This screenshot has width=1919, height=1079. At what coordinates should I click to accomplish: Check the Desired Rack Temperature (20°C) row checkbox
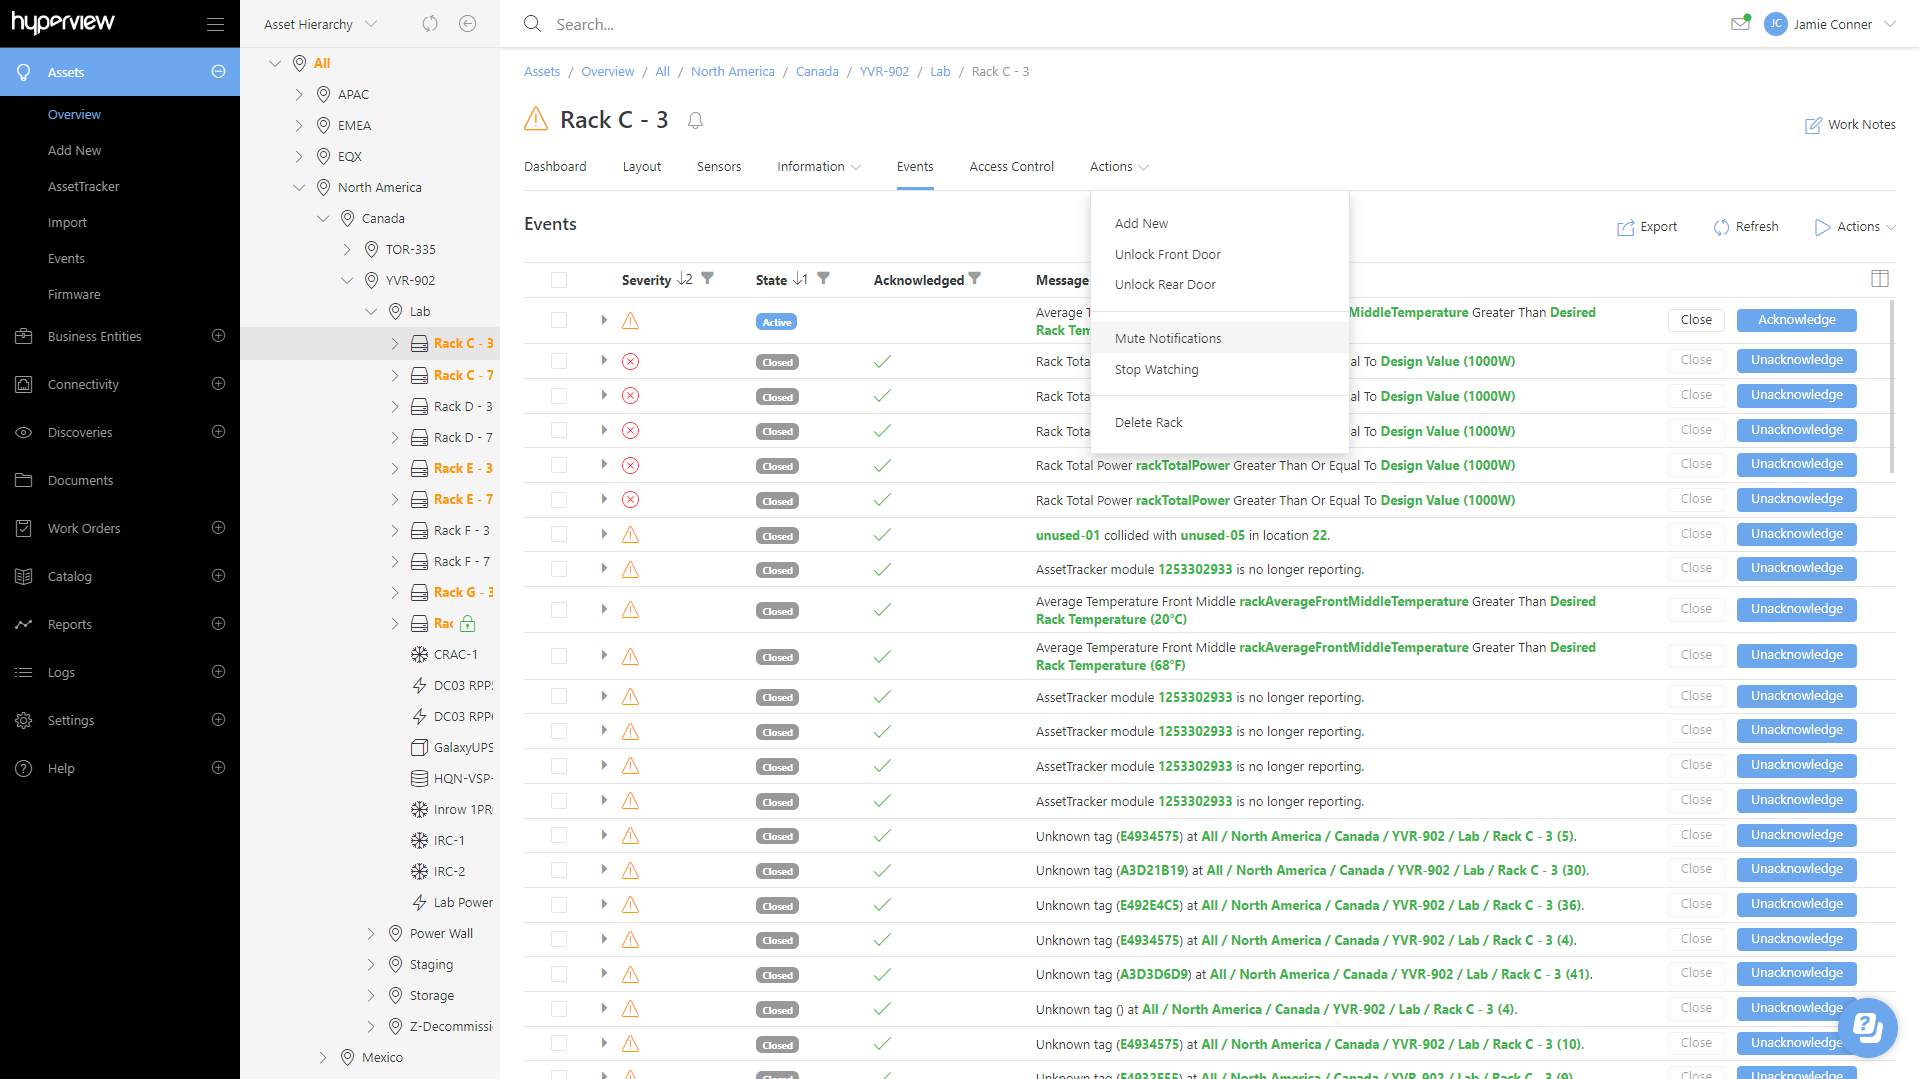click(x=559, y=610)
